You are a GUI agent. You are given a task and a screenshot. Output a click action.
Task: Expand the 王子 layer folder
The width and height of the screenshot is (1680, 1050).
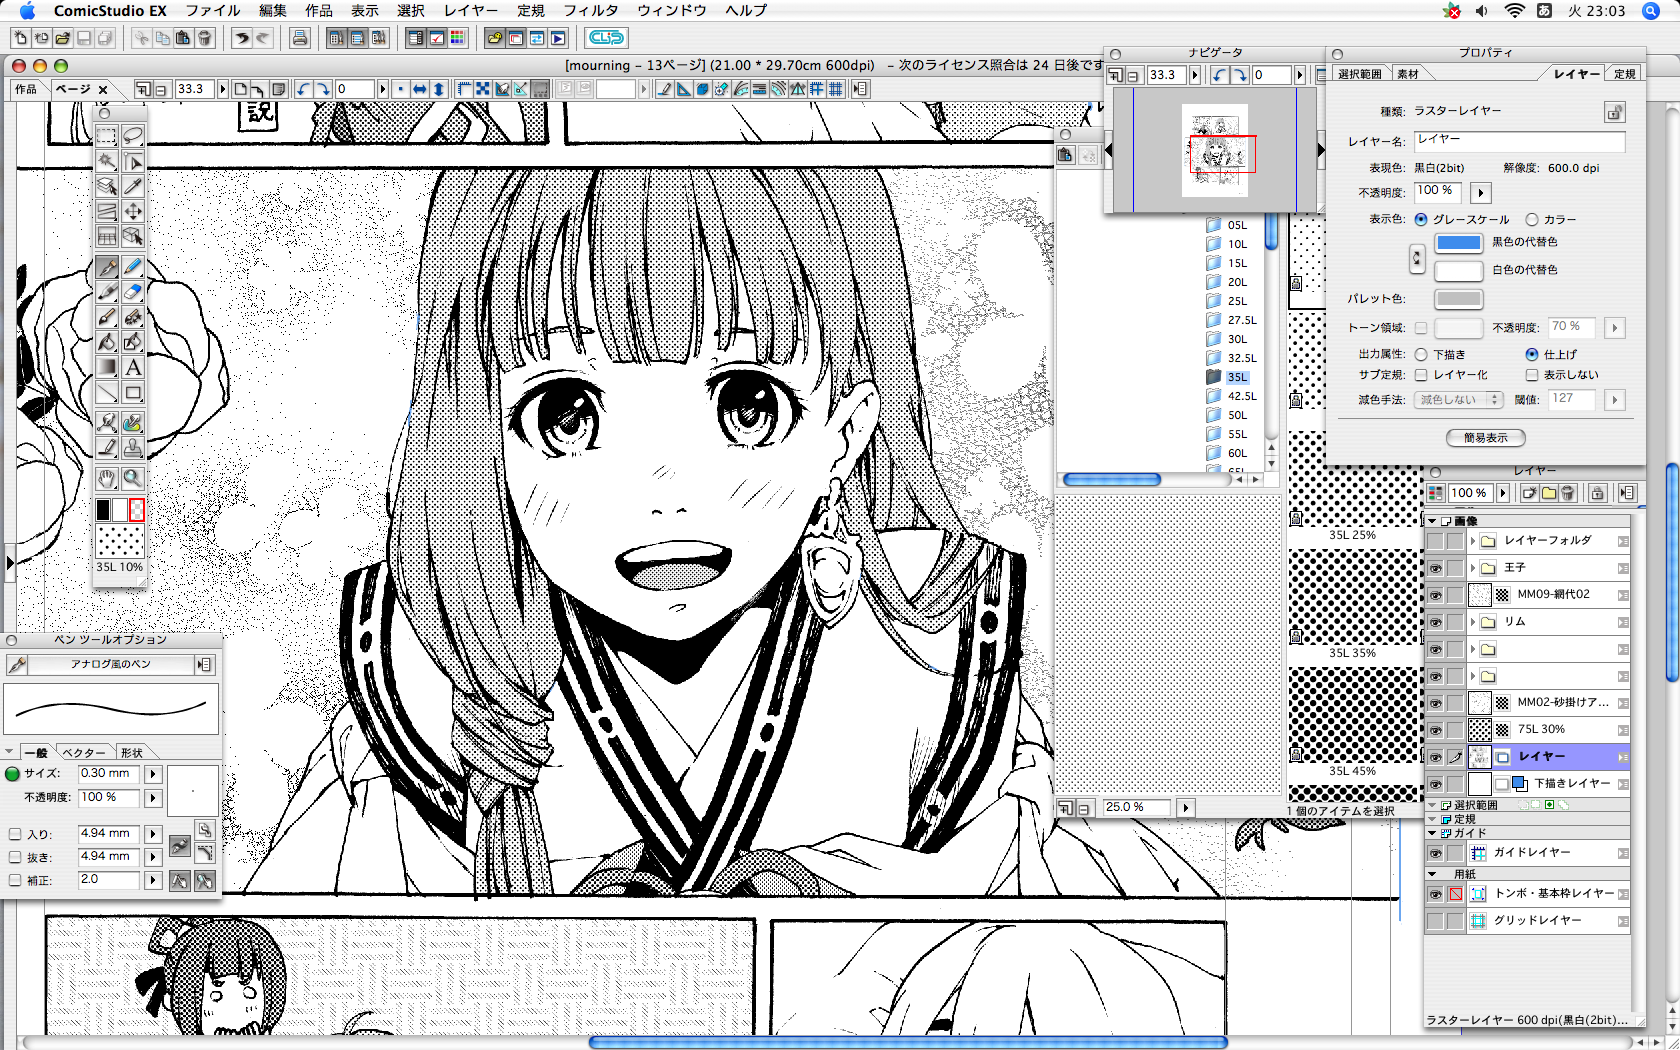pos(1473,568)
